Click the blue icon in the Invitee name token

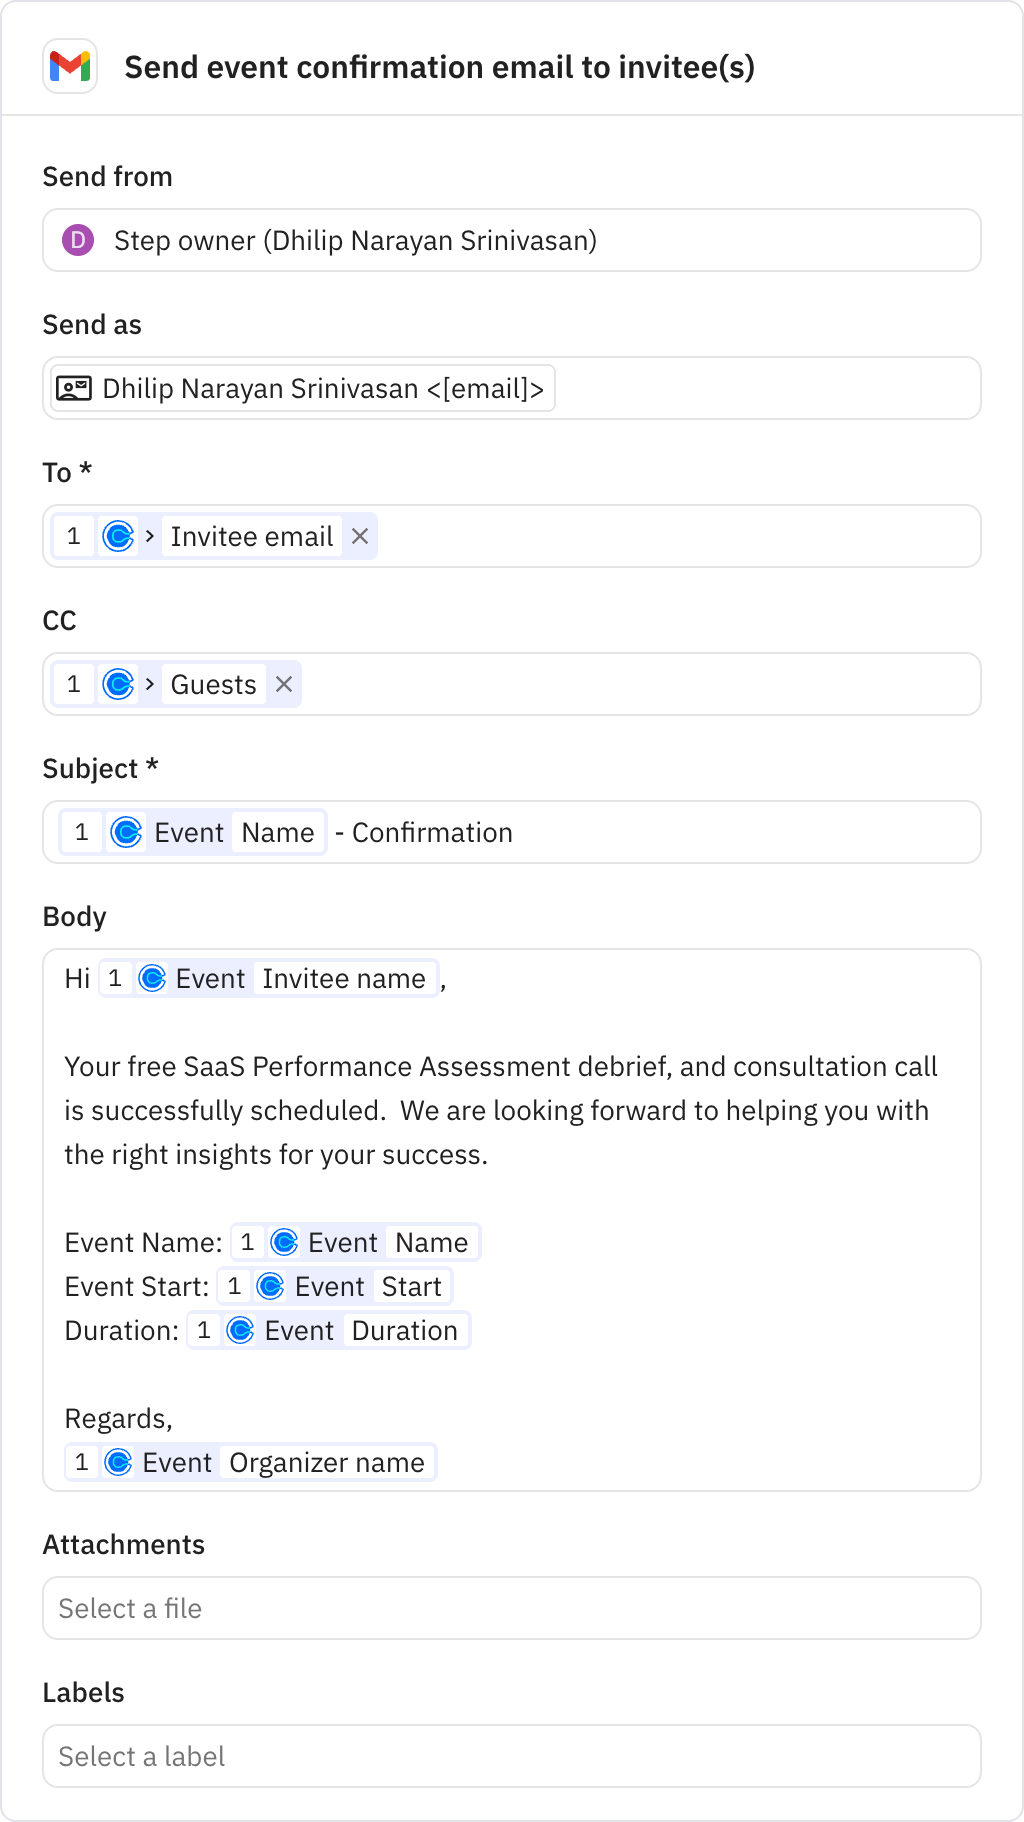[x=151, y=978]
